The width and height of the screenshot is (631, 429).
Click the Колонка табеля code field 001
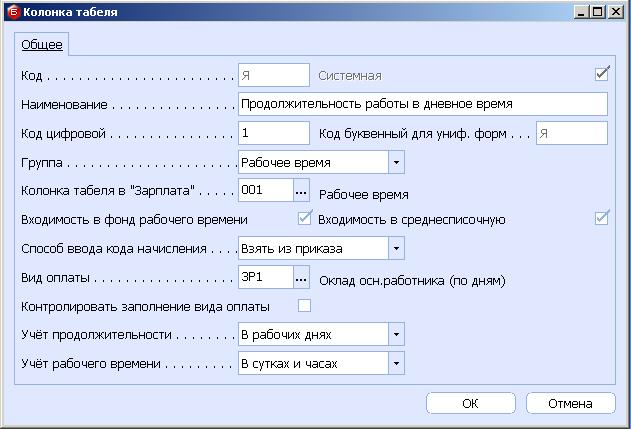pyautogui.click(x=264, y=190)
